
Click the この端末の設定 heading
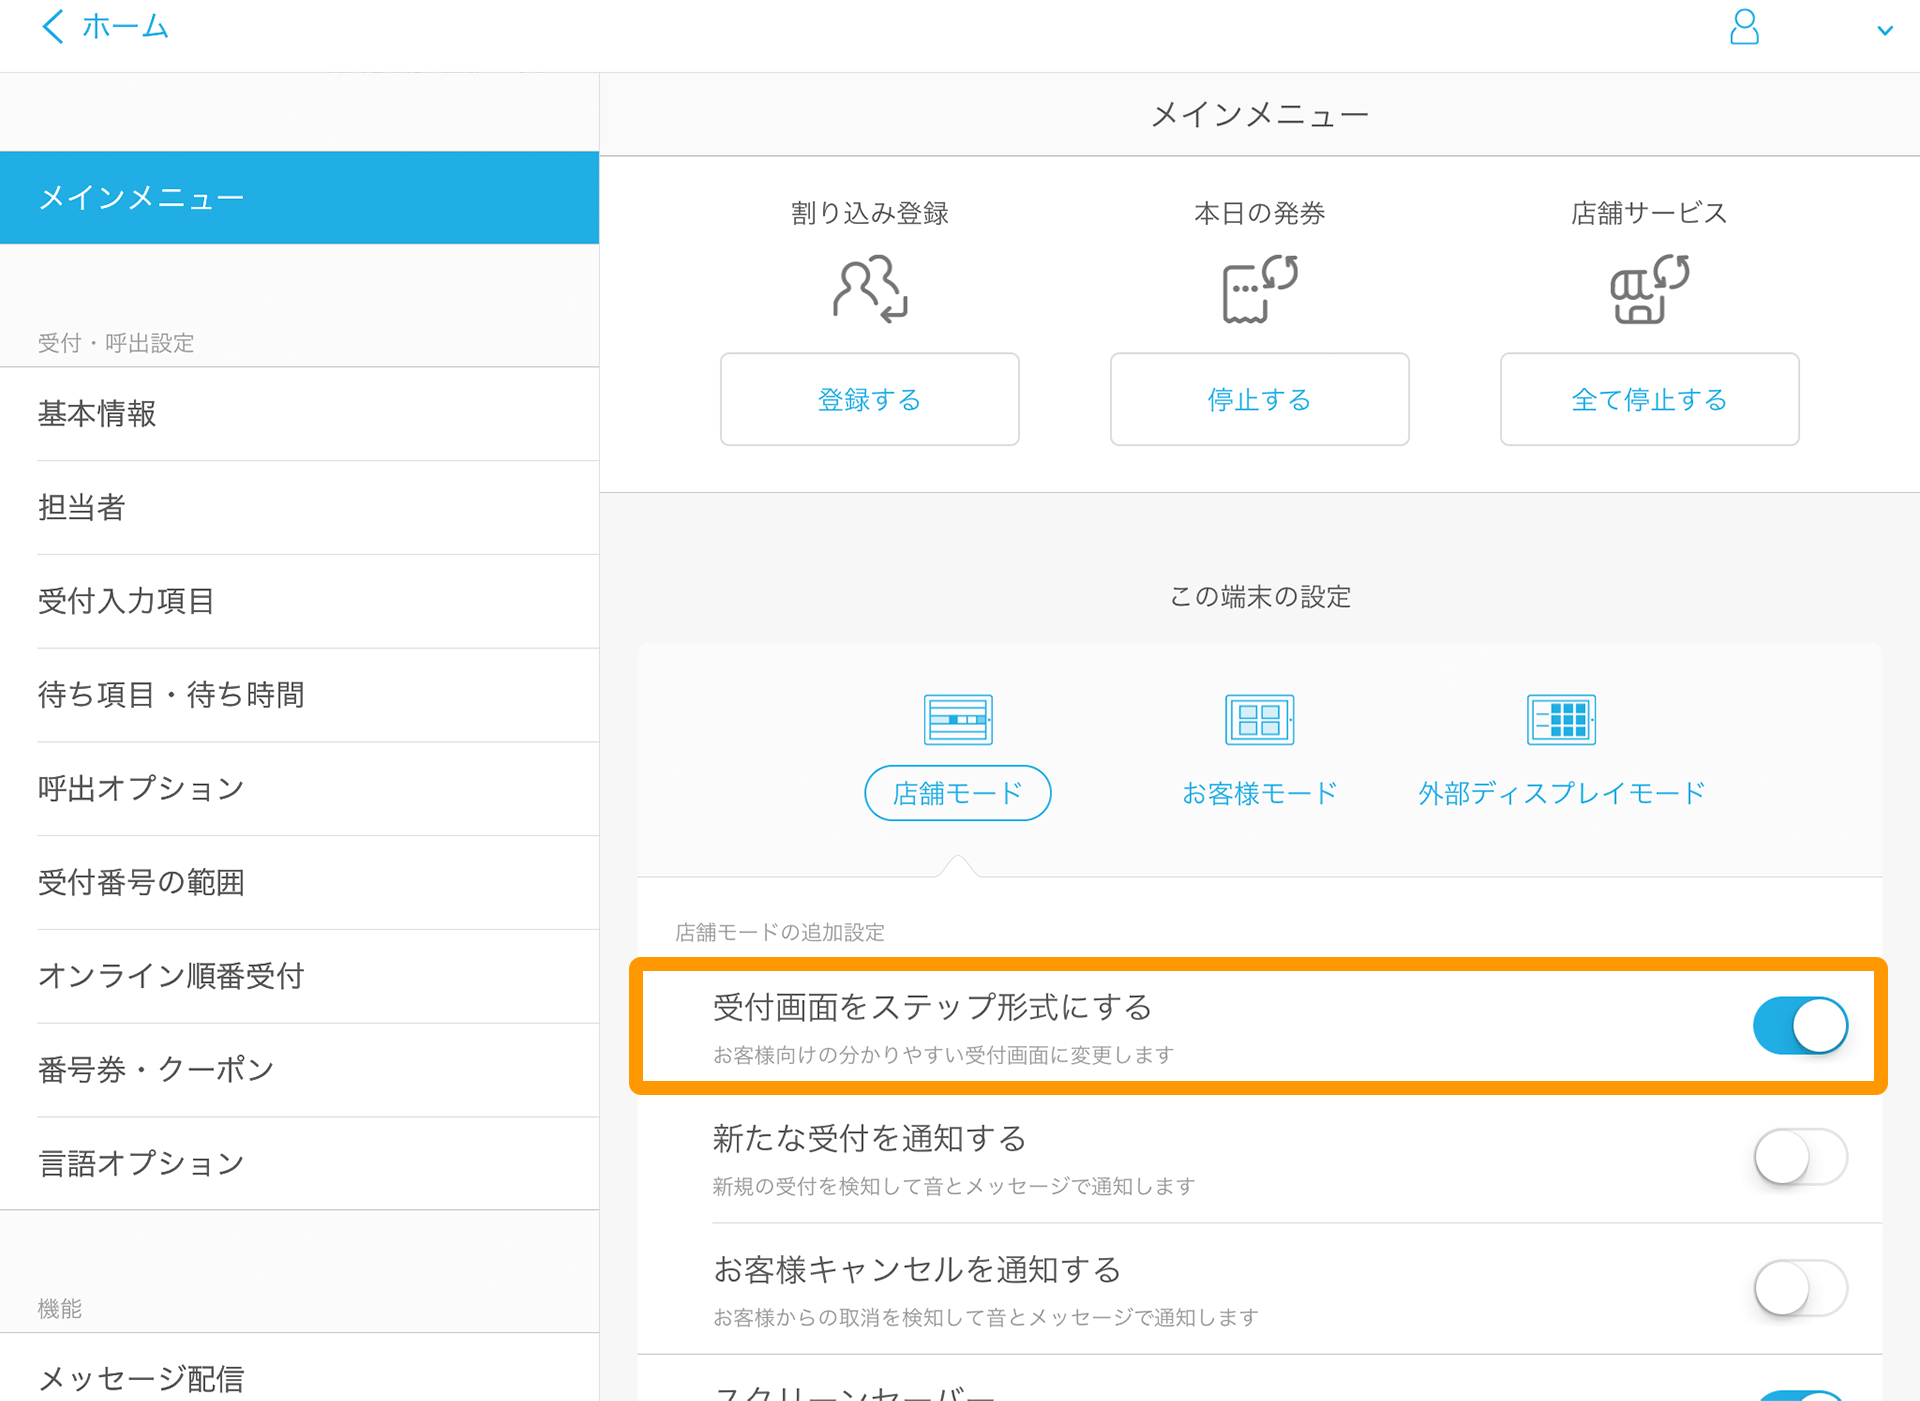pos(1259,597)
